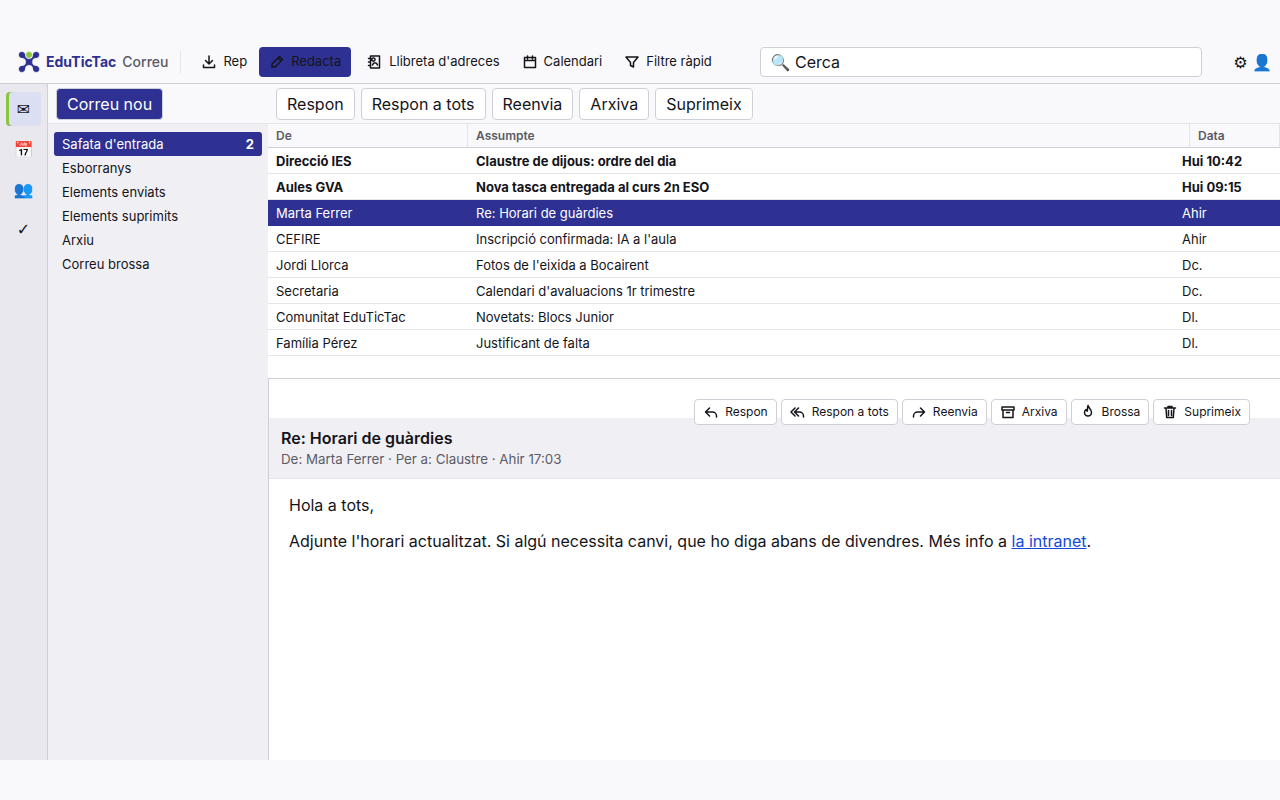The width and height of the screenshot is (1280, 800).
Task: Open 'Inscripció confirmada: IA a l'aula' email
Action: (774, 239)
